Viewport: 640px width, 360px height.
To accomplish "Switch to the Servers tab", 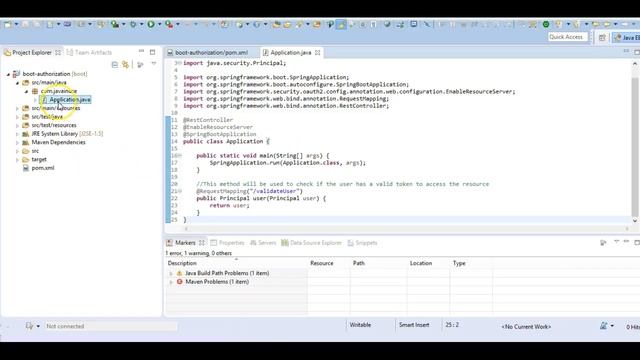I will pyautogui.click(x=263, y=243).
